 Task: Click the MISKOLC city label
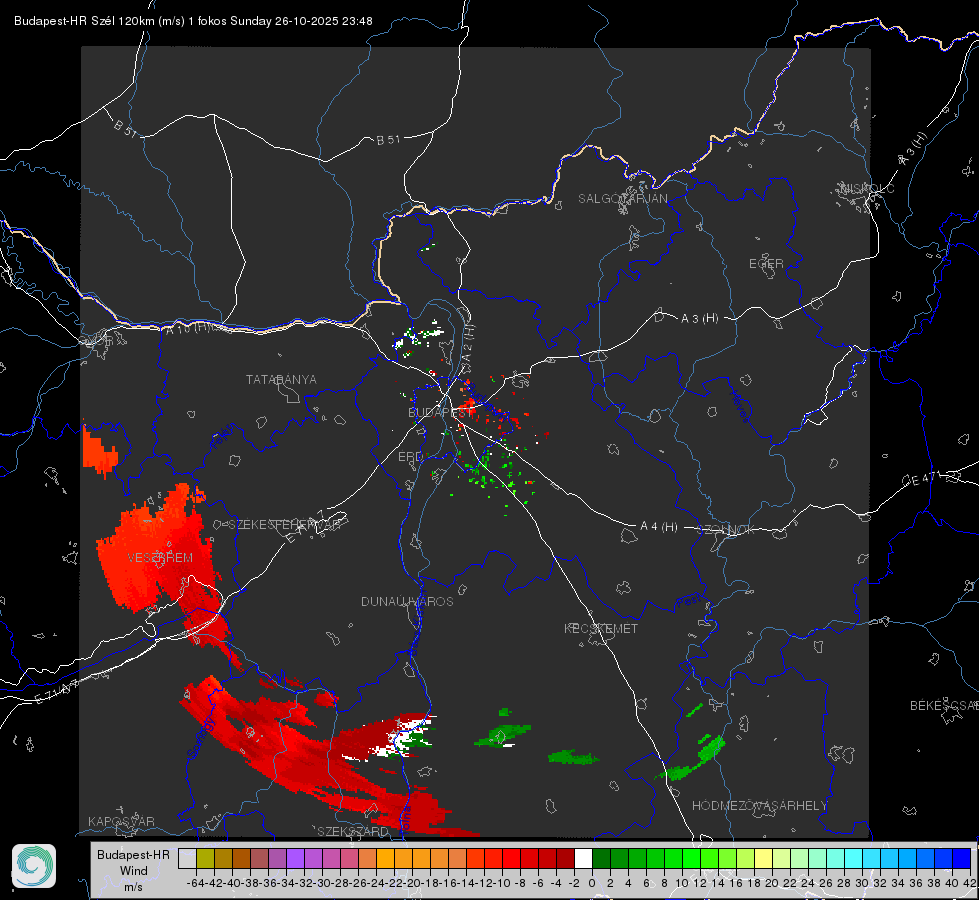click(867, 189)
